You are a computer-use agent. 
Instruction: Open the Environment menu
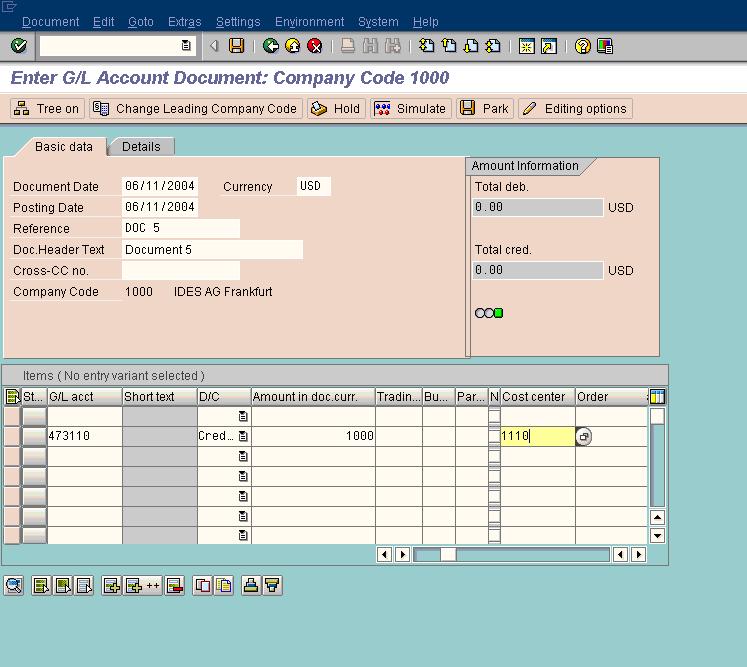tap(309, 22)
